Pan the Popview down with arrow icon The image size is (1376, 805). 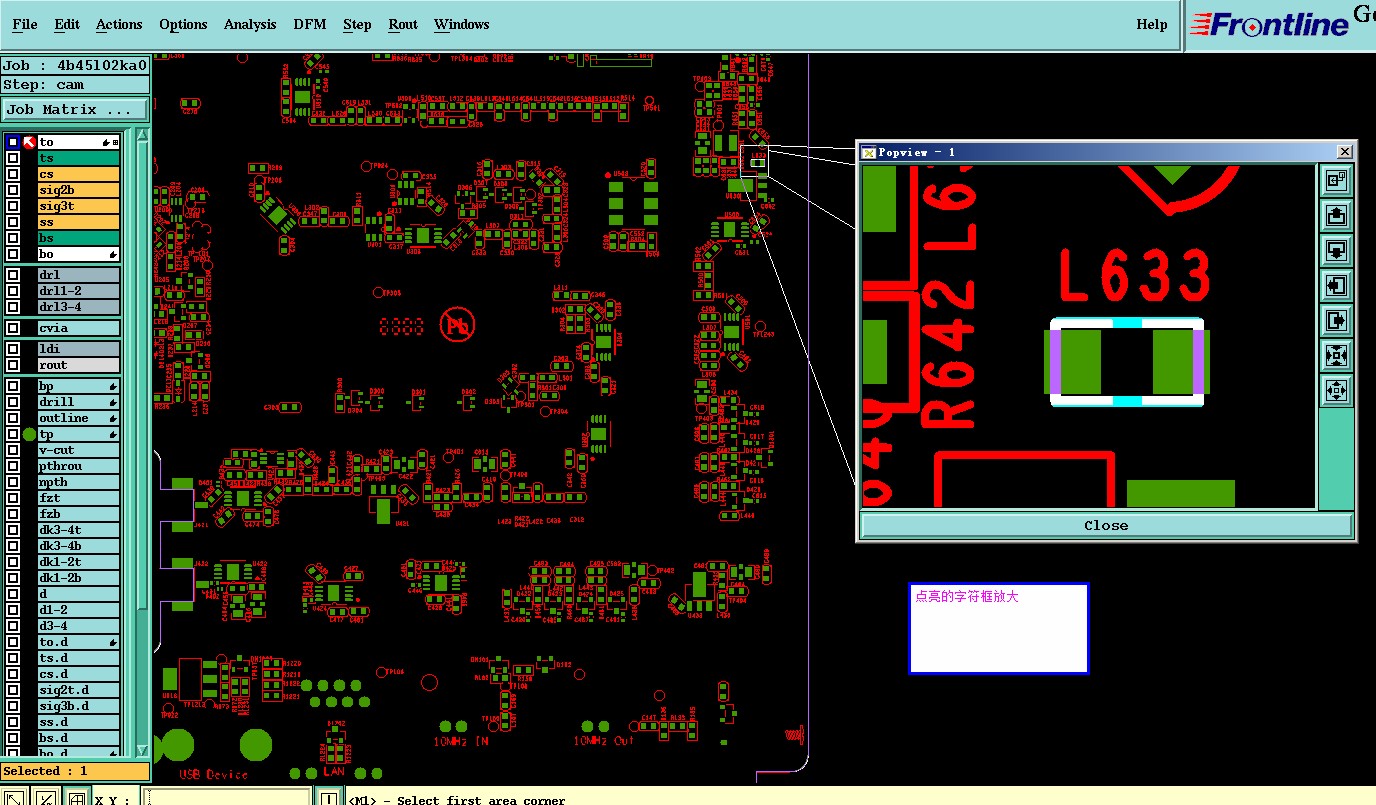pos(1337,250)
